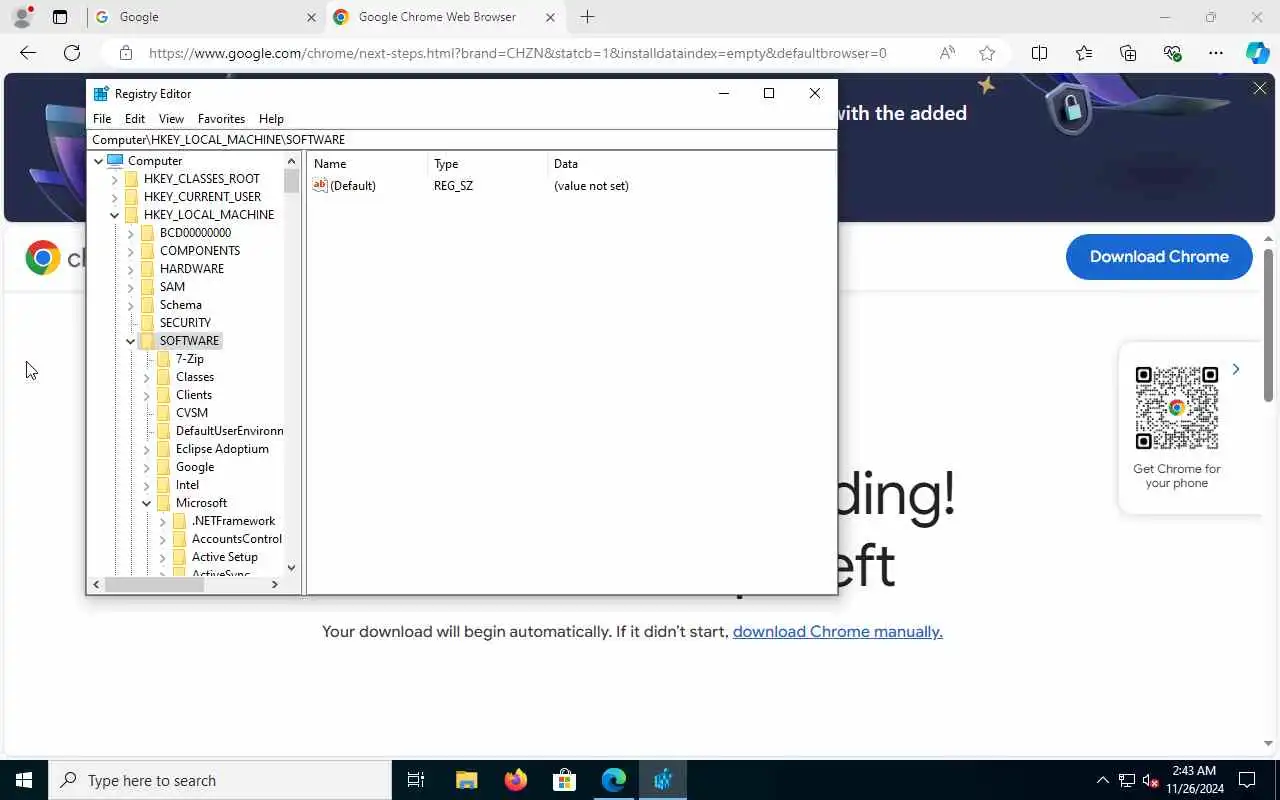1280x800 pixels.
Task: Click the Edge URL address field
Action: click(x=517, y=53)
